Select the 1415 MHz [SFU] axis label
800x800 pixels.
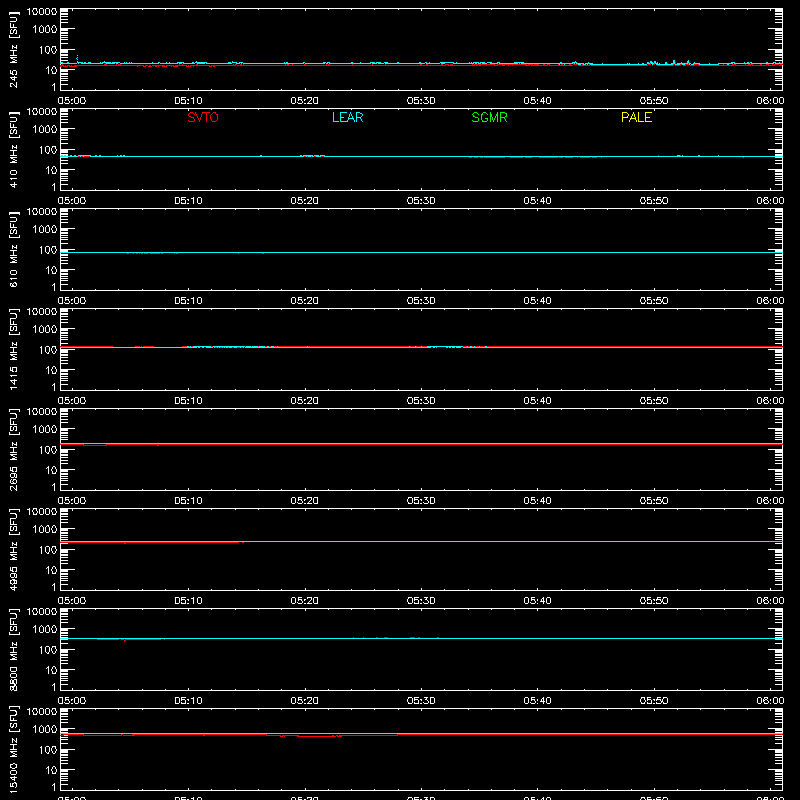[13, 349]
